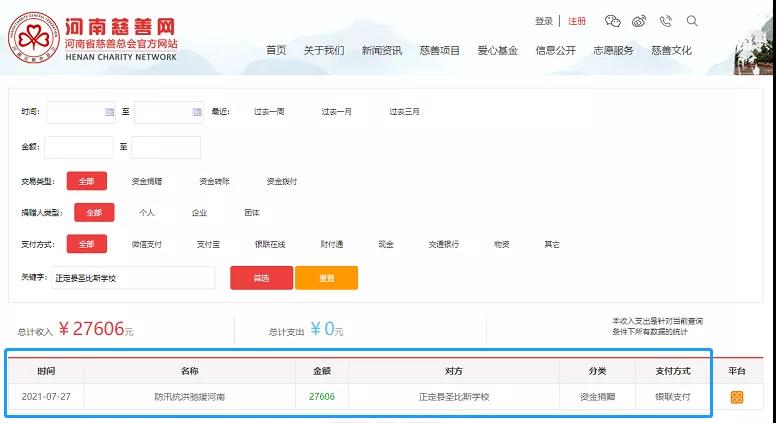Click the minimum amount input field
This screenshot has height=423, width=776.
click(79, 147)
